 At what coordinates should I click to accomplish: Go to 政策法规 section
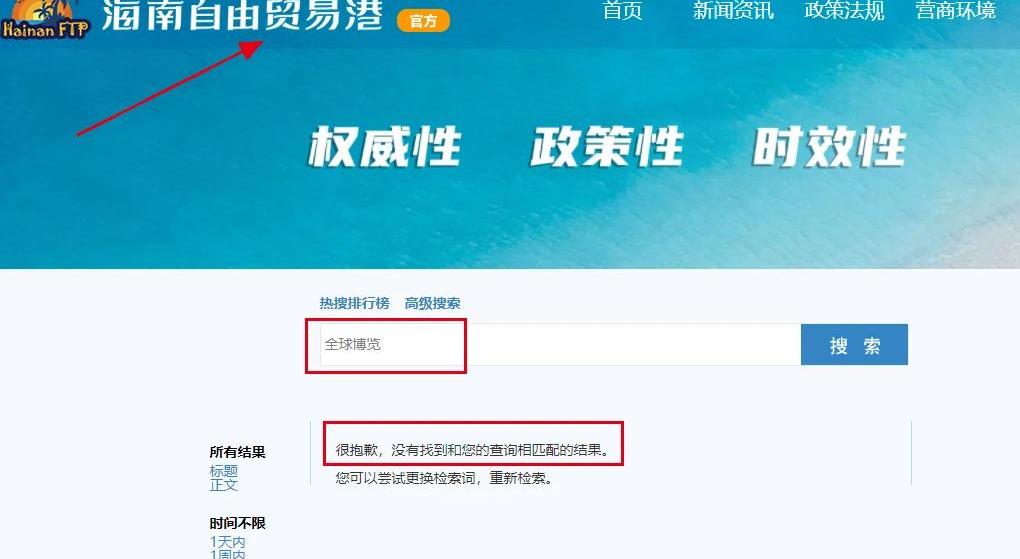844,11
